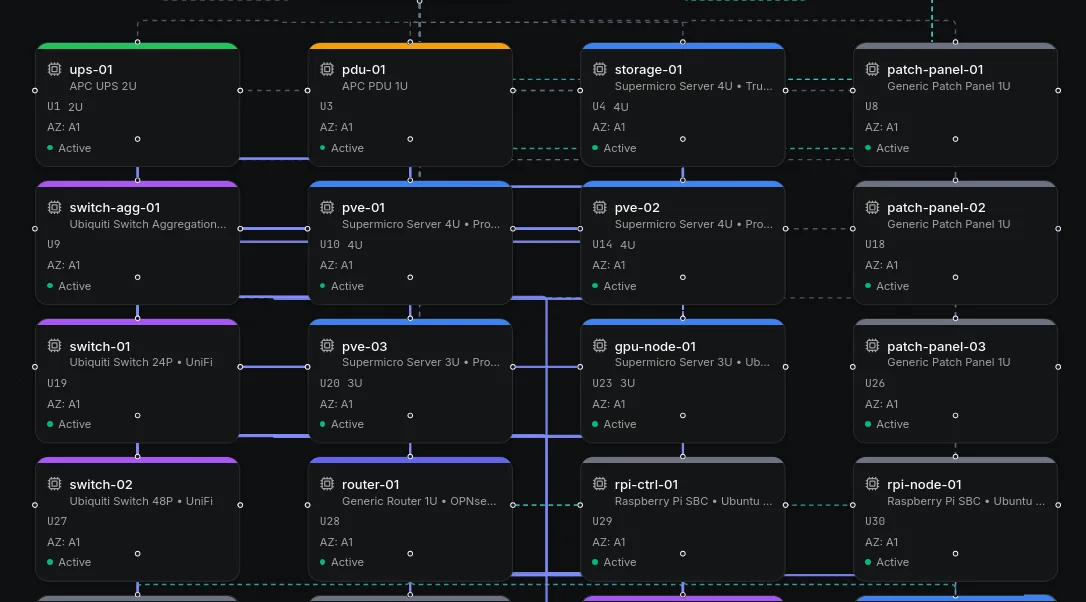Click the U3 rack position on pdu-01

pos(326,106)
